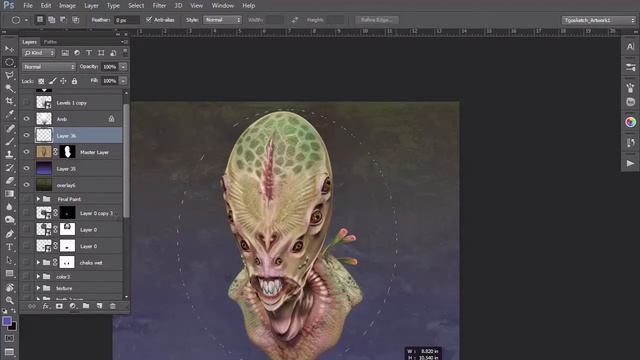
Task: Open the Actions play panel icon
Action: pyautogui.click(x=630, y=163)
